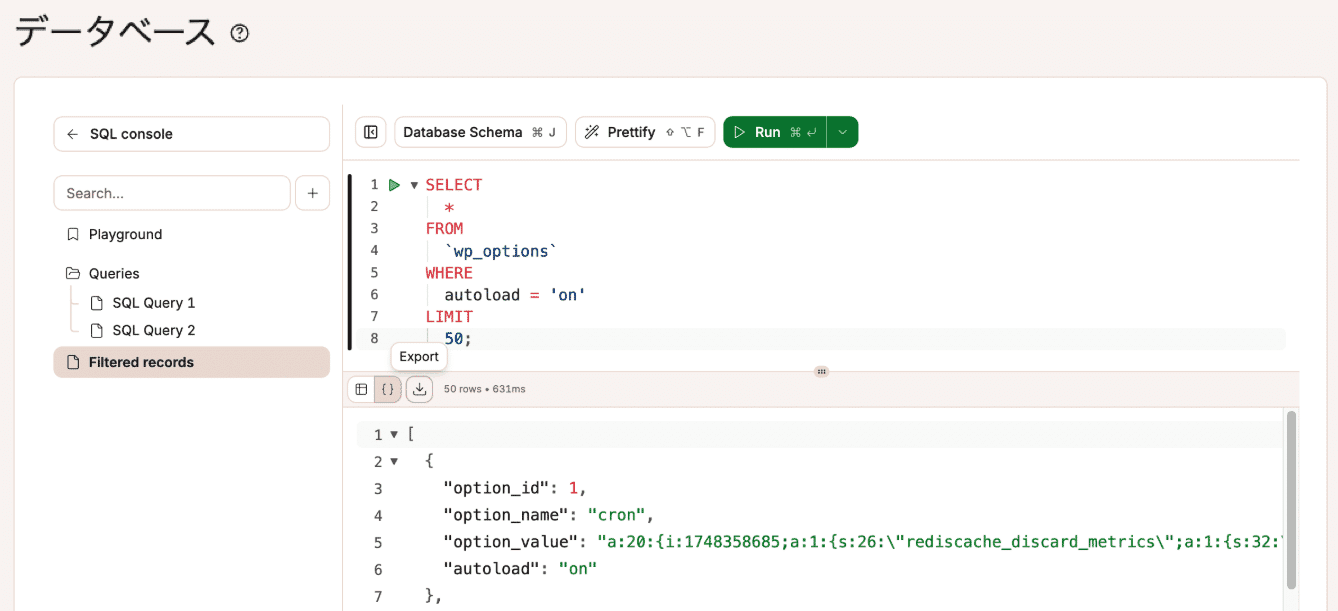Collapse the SELECT statement fold arrow

[x=414, y=185]
